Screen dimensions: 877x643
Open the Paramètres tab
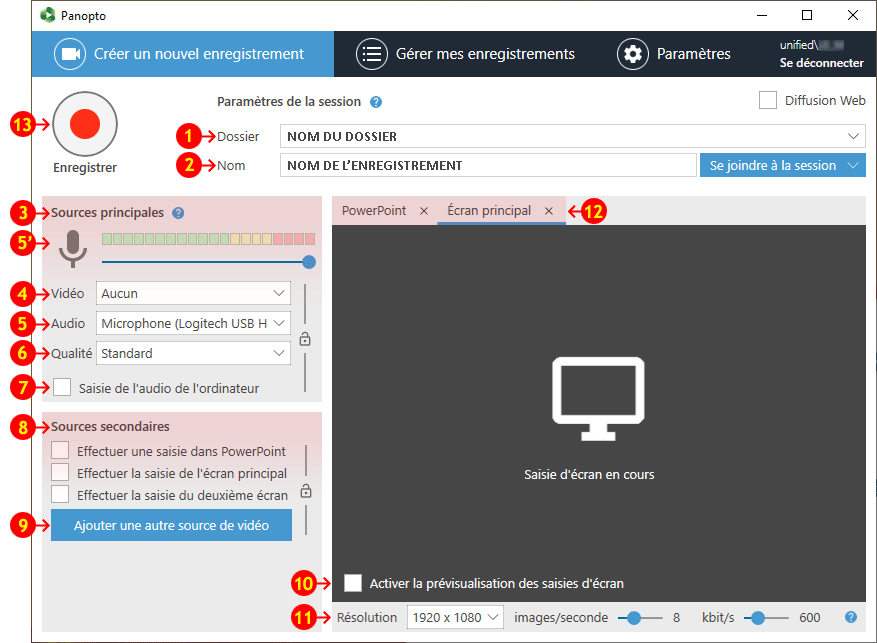pos(674,54)
